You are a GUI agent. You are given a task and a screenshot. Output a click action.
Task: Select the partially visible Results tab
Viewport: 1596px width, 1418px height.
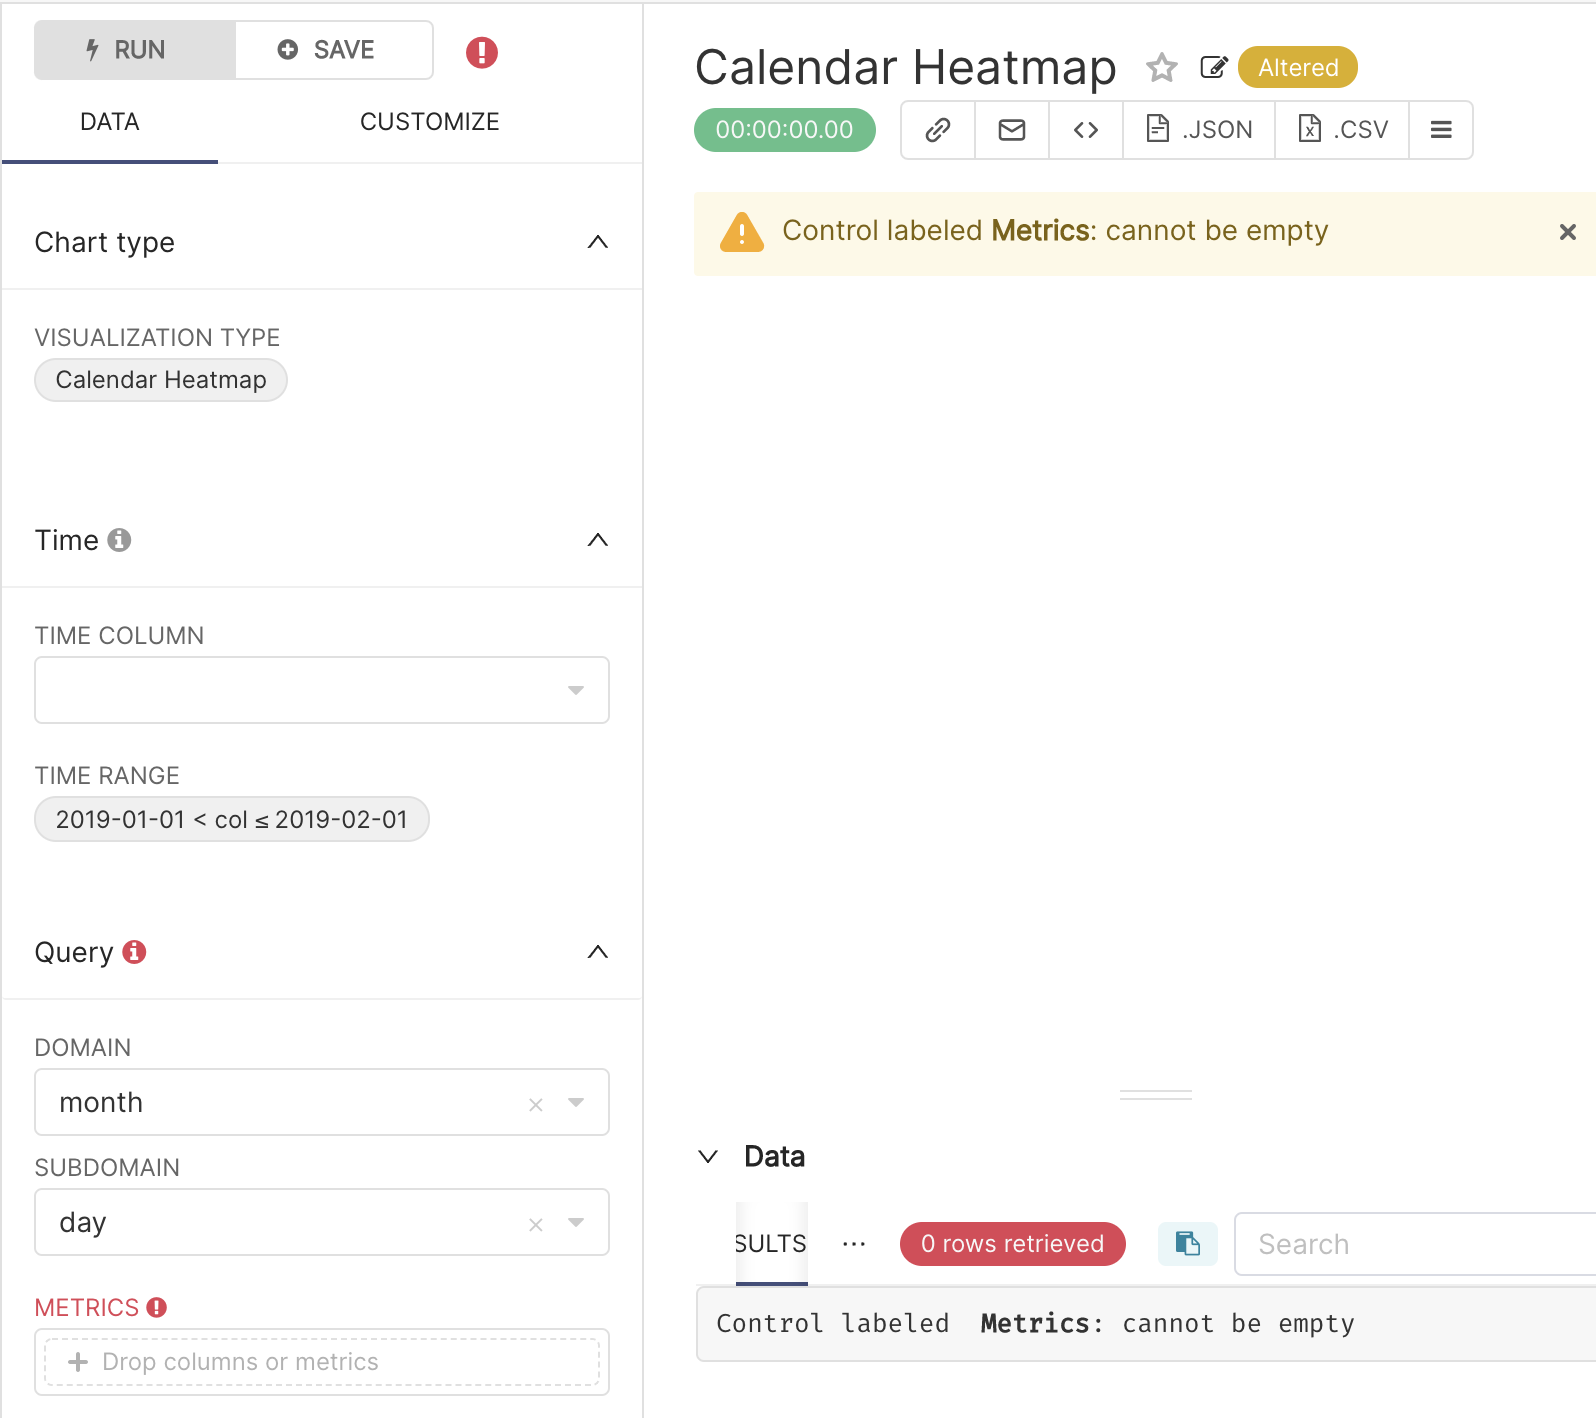click(771, 1244)
